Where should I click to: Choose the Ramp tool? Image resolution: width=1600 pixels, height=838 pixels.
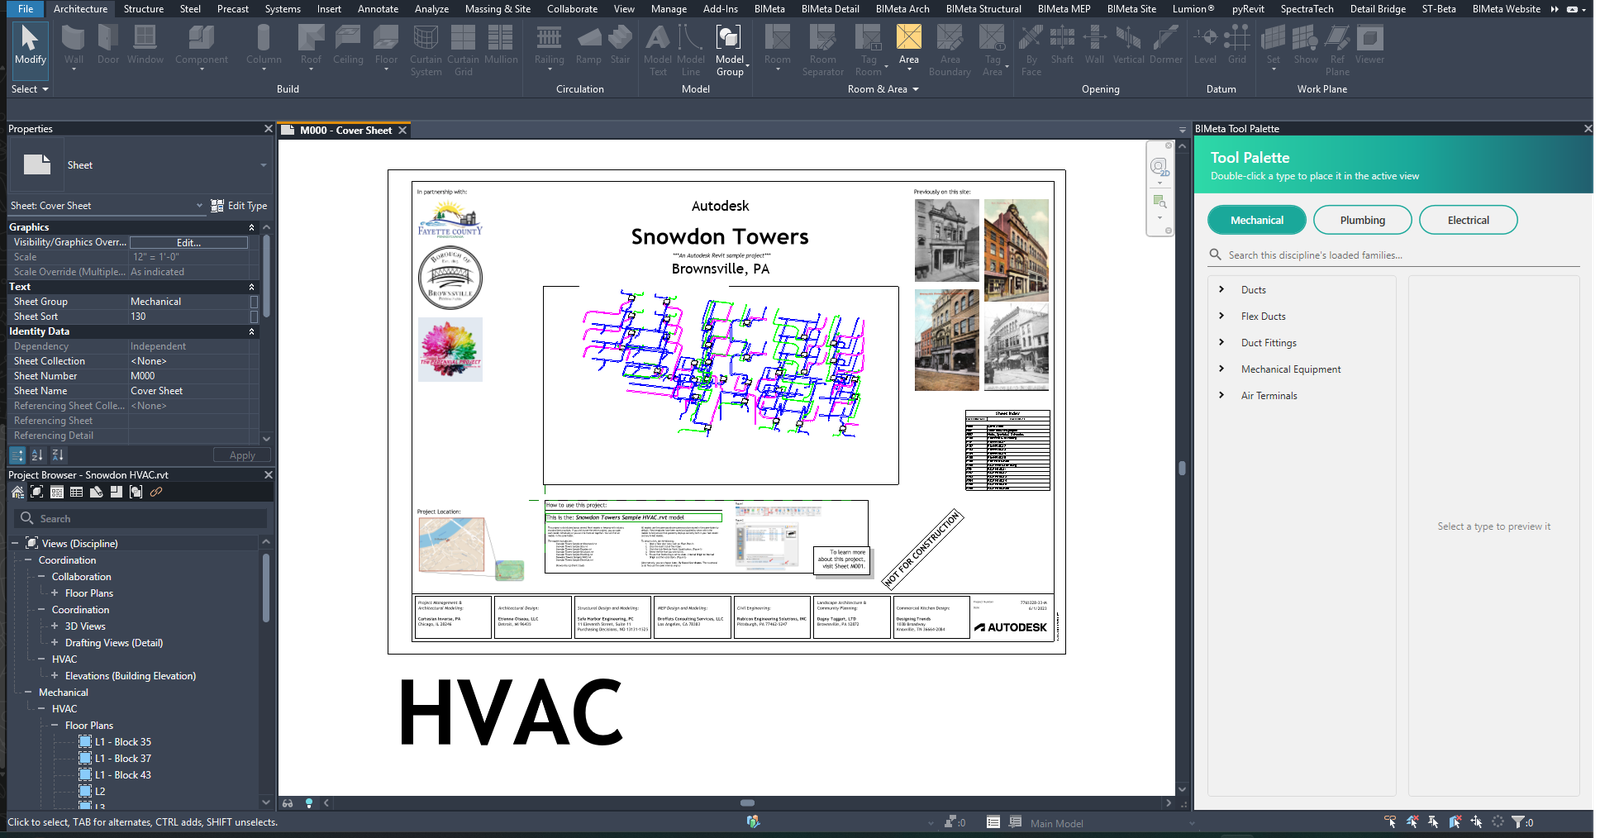point(589,46)
